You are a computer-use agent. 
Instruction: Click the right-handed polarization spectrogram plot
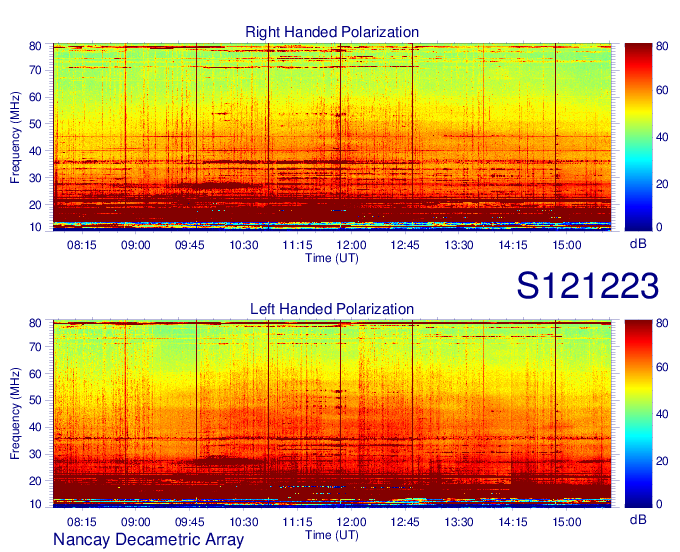332,137
